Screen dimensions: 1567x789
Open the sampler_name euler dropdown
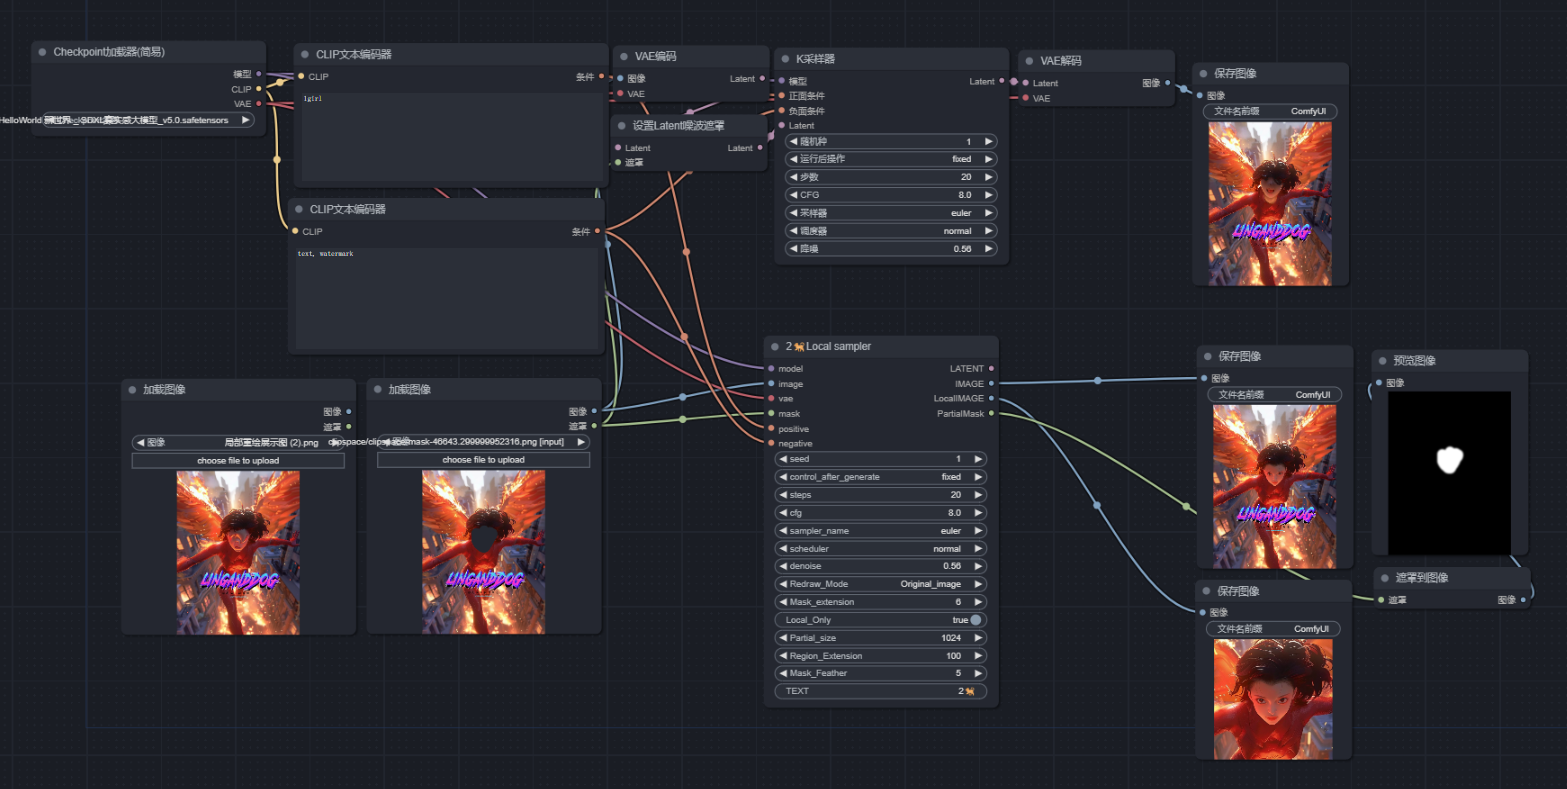pyautogui.click(x=880, y=531)
